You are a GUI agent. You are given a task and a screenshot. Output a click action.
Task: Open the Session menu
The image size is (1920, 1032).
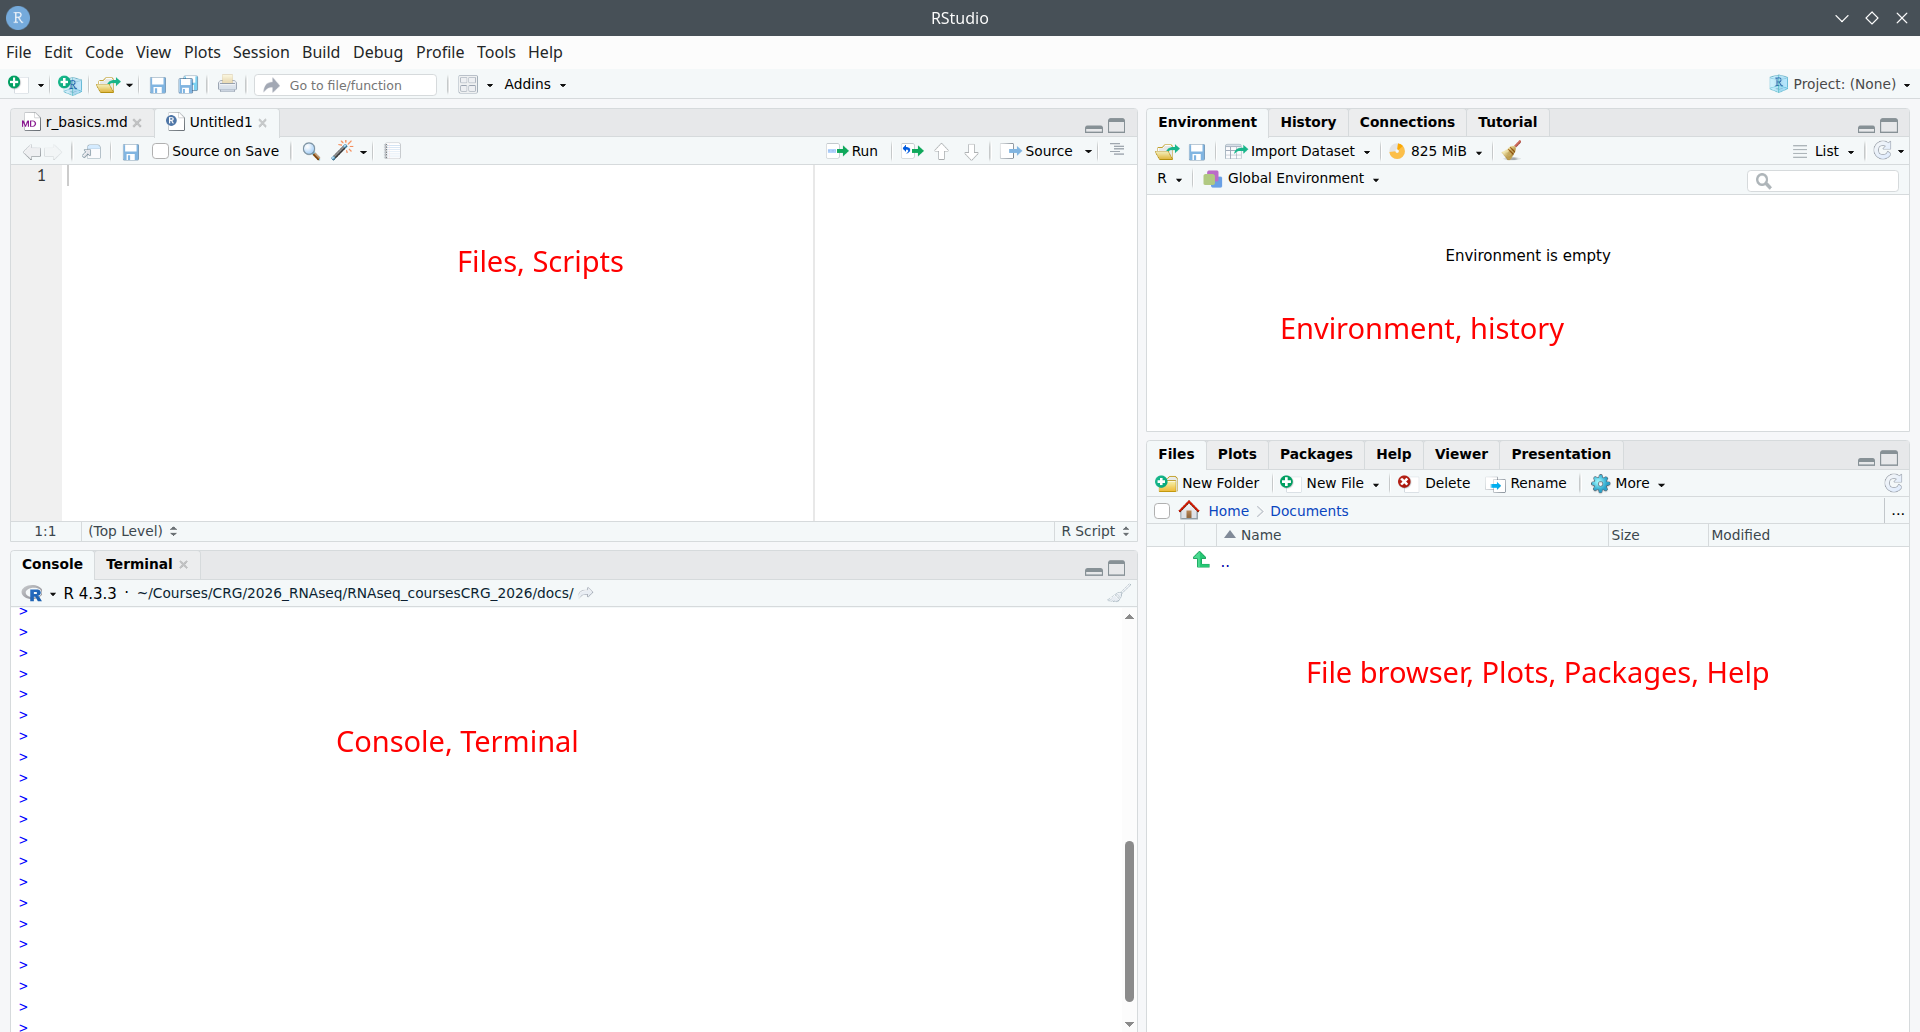tap(261, 52)
